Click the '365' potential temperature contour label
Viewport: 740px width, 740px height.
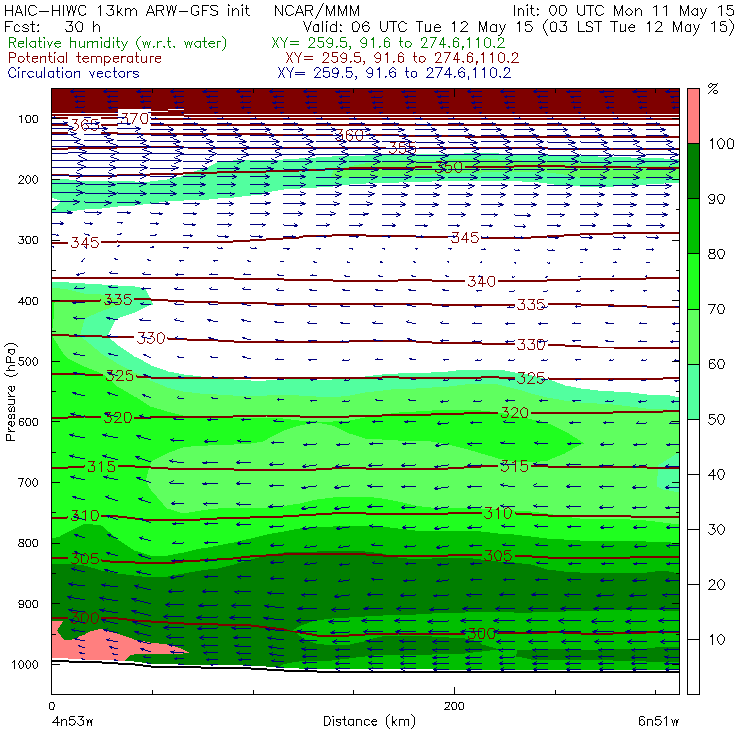tap(85, 125)
